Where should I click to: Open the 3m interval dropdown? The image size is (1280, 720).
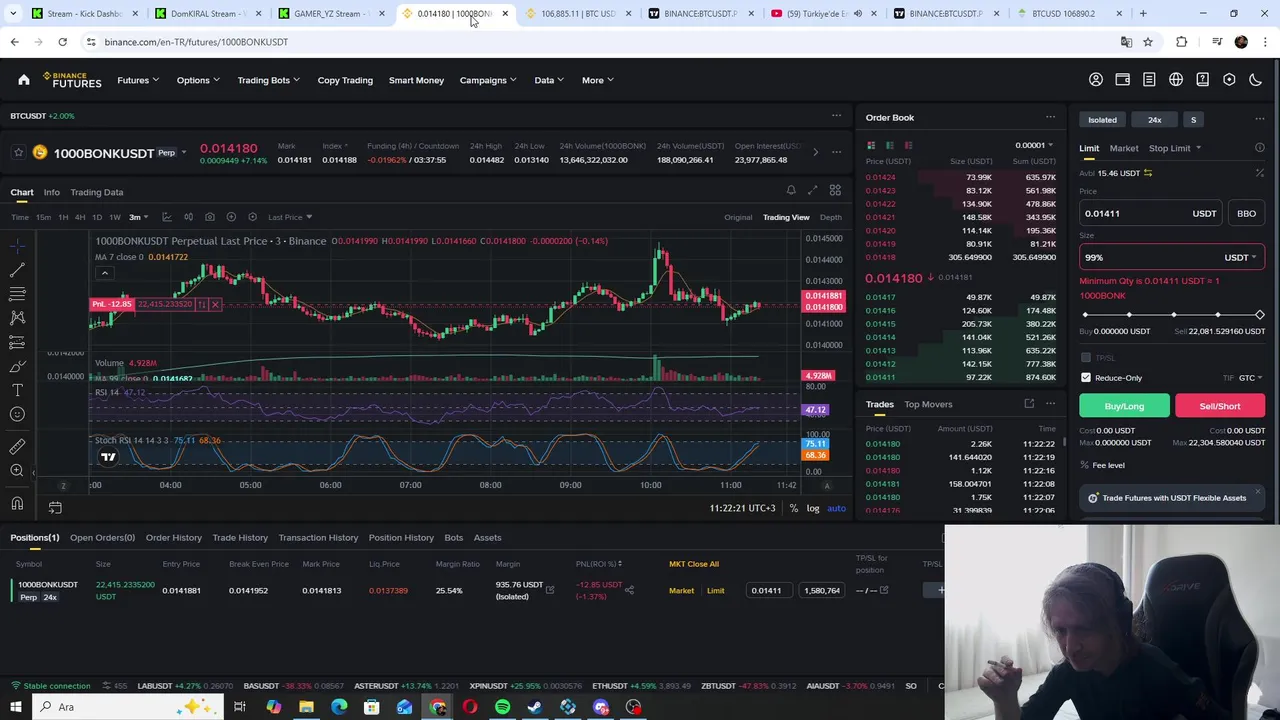coord(138,217)
